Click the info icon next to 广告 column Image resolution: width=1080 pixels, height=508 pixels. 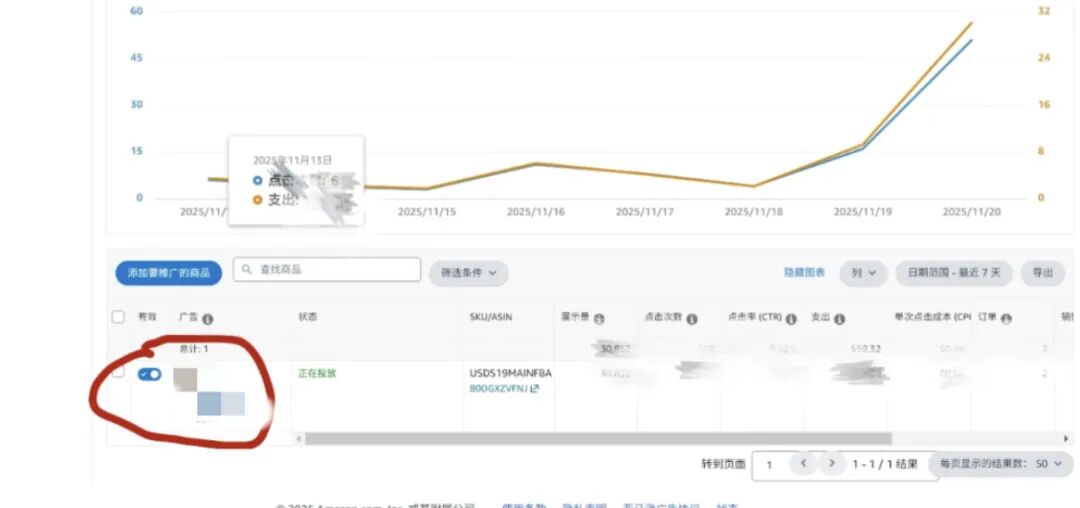[x=208, y=319]
